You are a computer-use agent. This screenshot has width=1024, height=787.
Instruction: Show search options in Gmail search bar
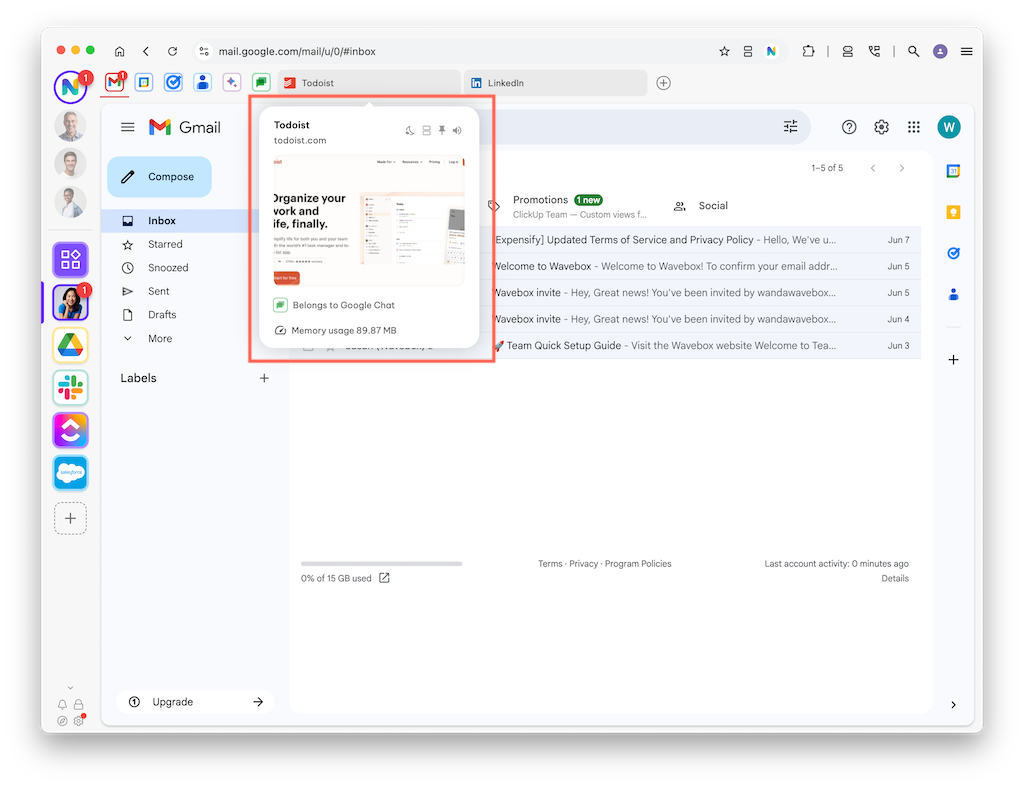(x=791, y=127)
